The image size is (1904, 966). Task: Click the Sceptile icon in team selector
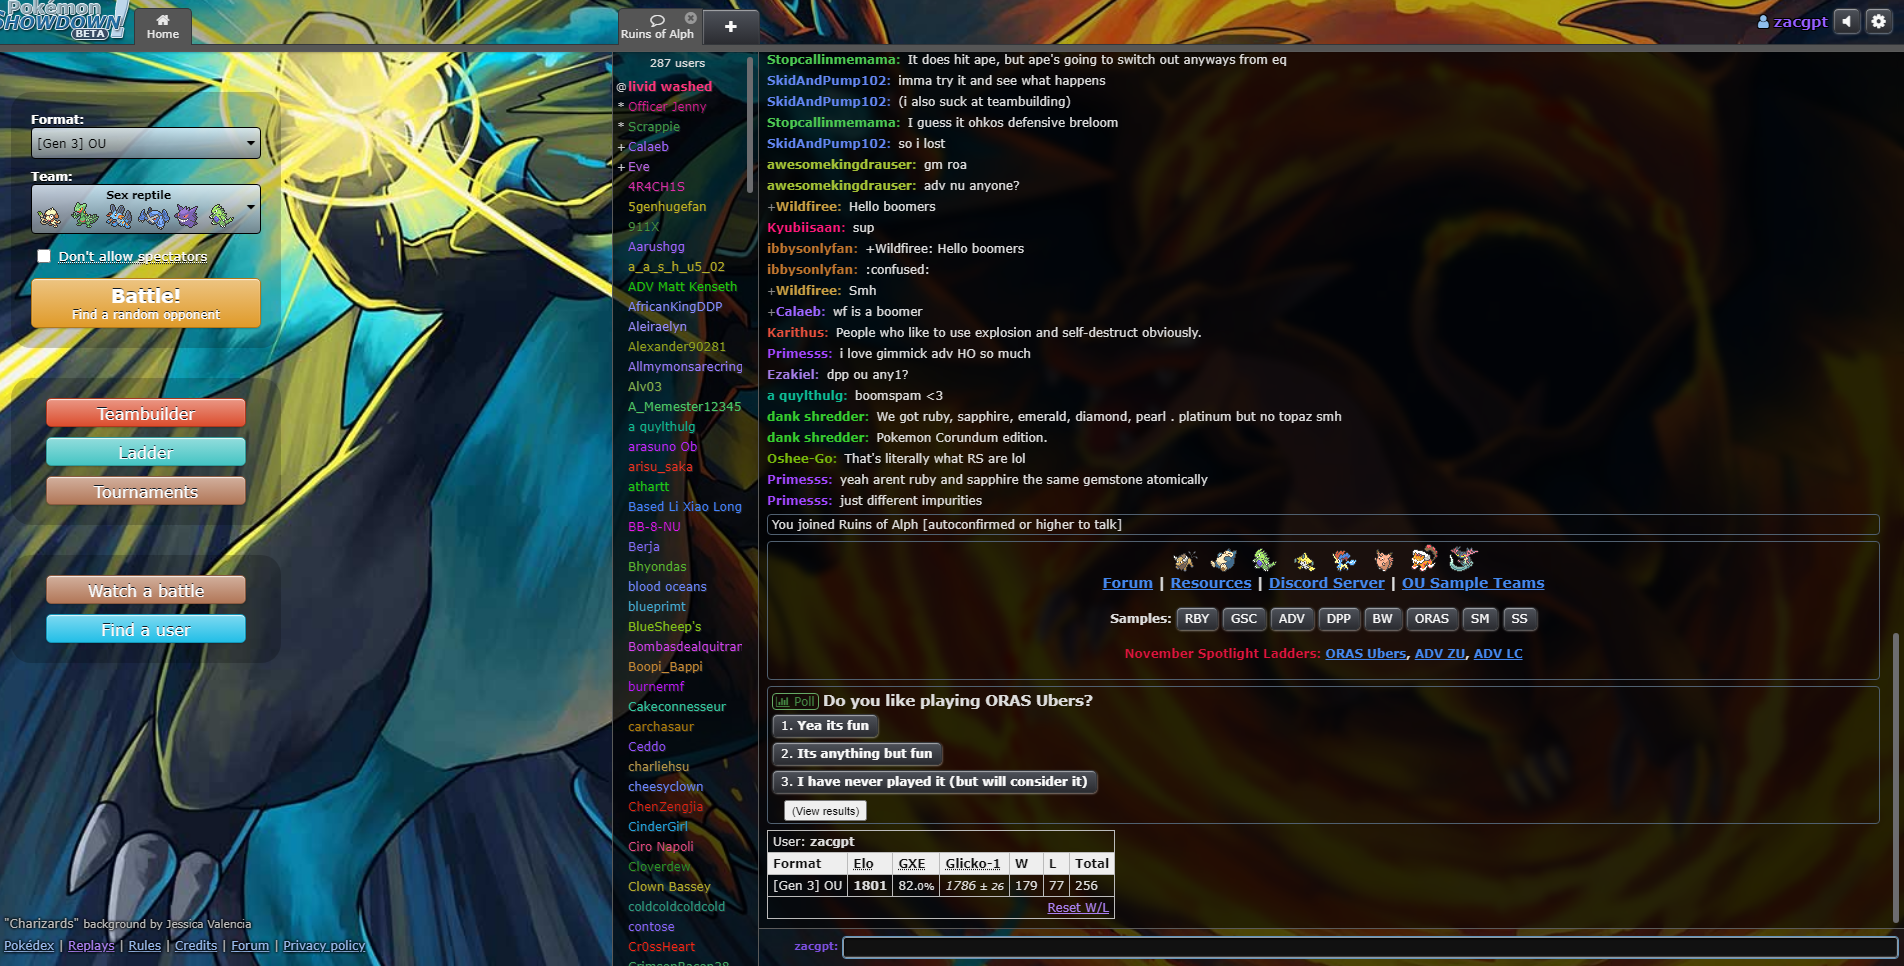(85, 215)
